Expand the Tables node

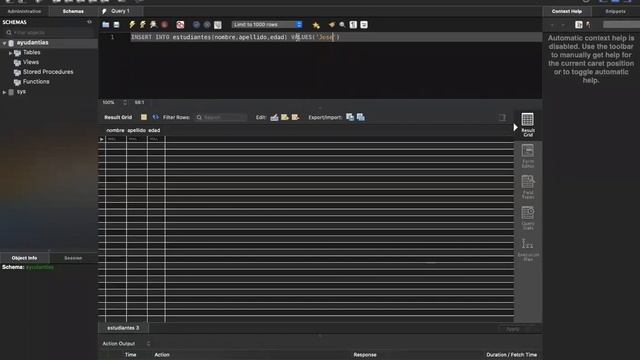11,53
